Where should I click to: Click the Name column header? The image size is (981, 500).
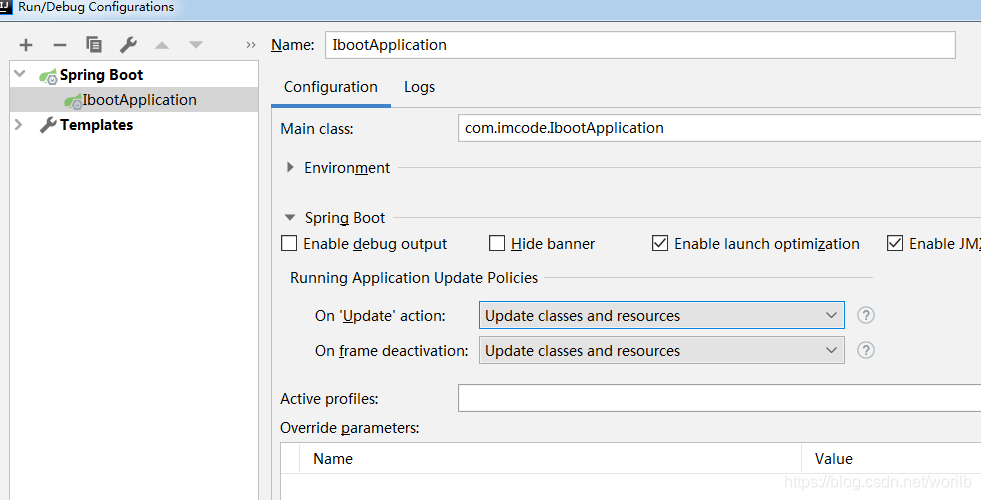[333, 459]
